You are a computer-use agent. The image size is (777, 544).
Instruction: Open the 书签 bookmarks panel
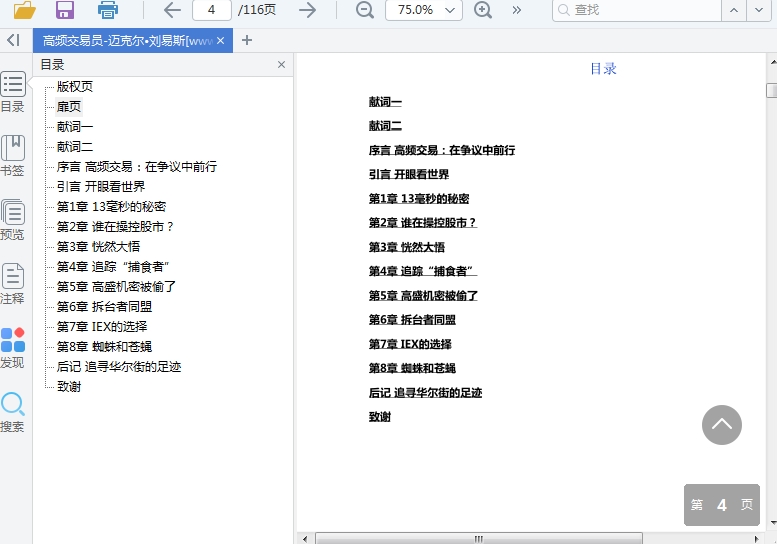click(x=13, y=156)
